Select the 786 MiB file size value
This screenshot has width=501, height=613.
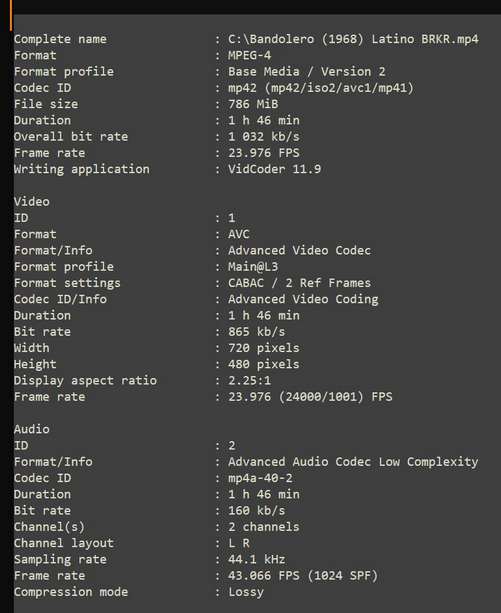(x=253, y=104)
